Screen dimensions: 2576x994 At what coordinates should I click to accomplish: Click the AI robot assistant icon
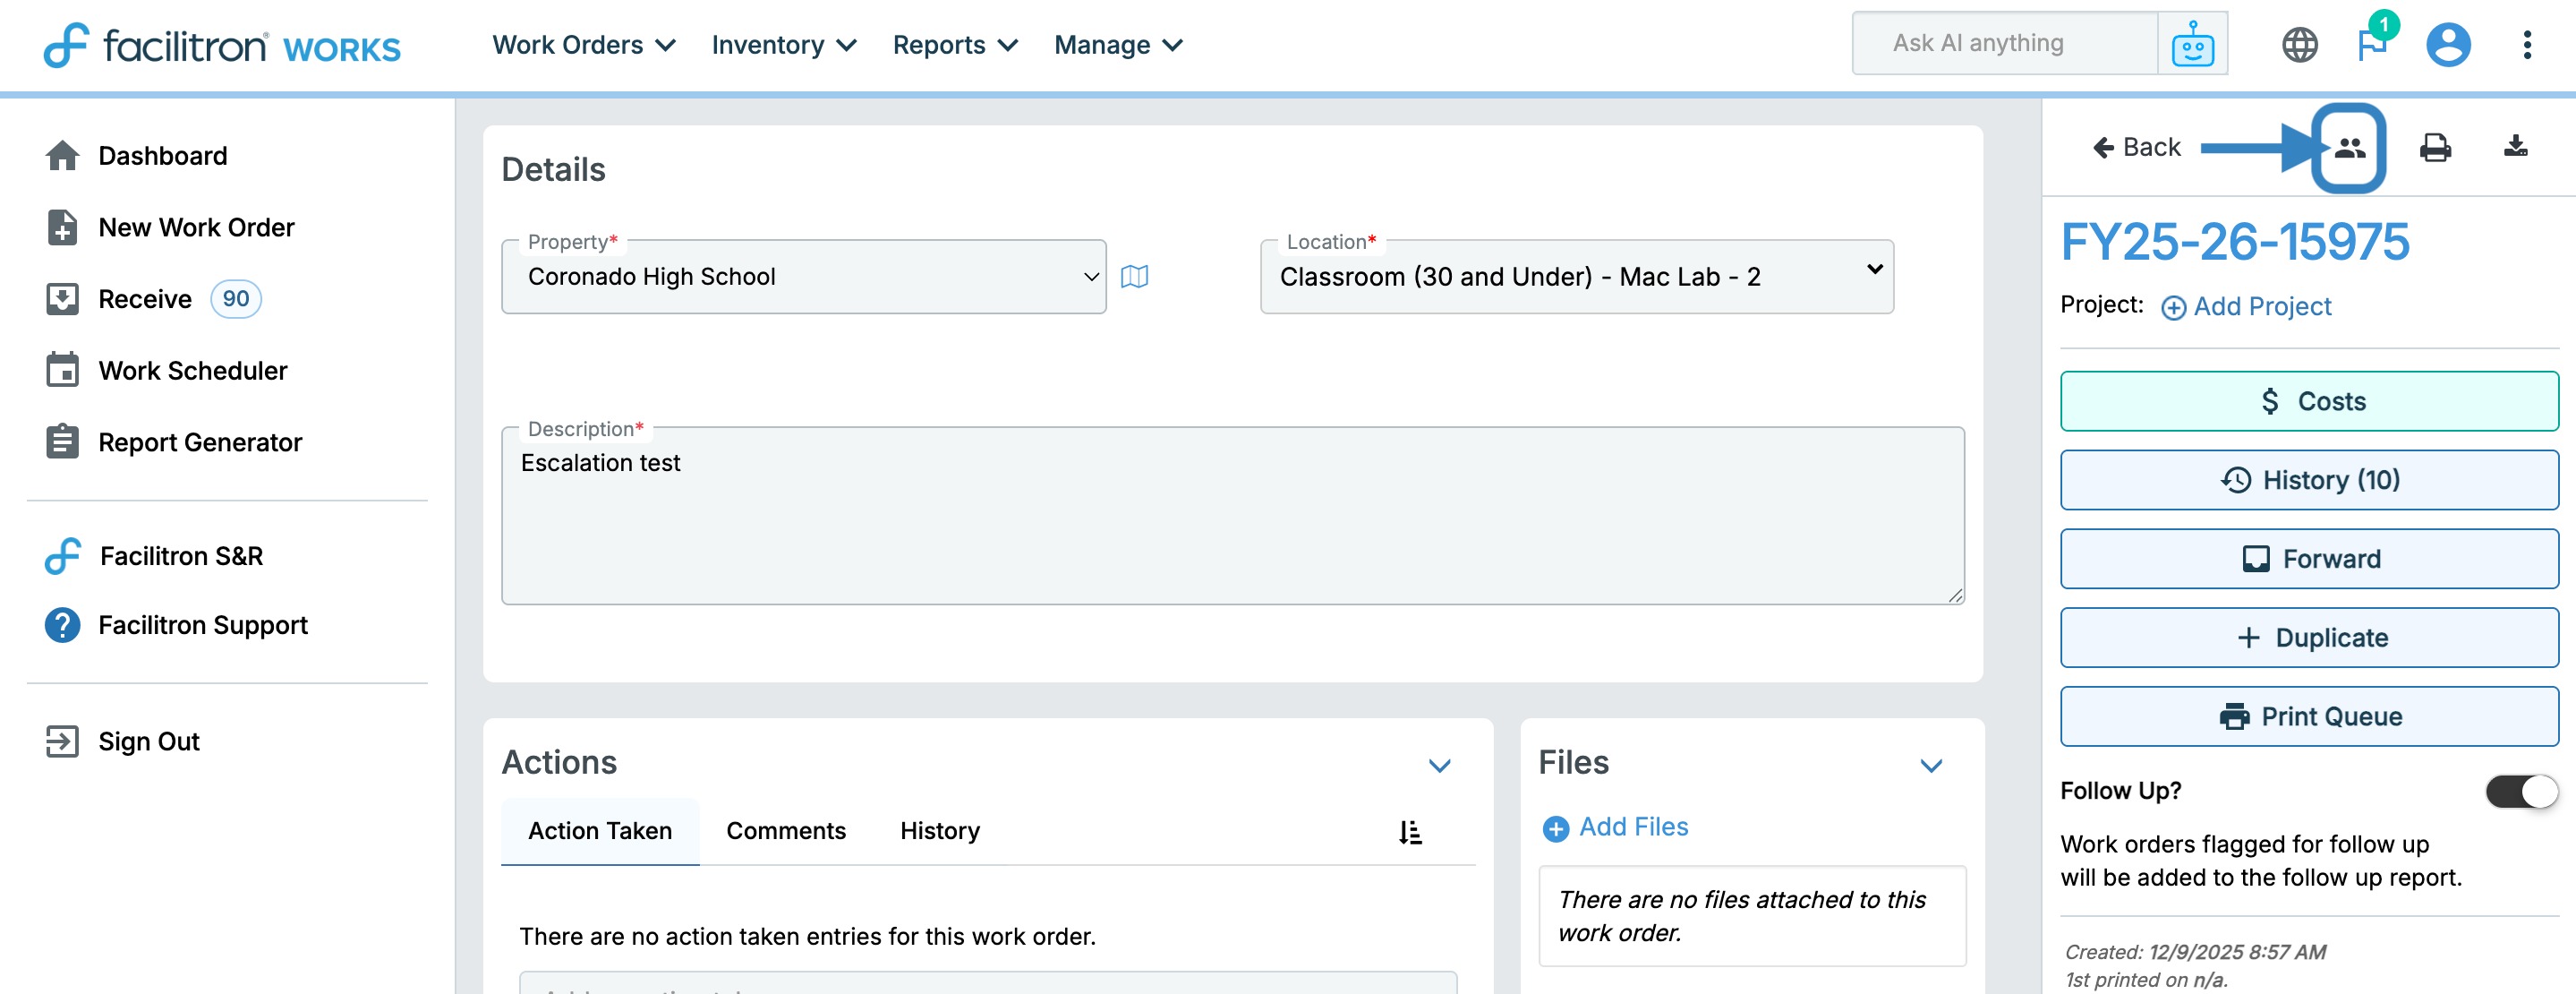[x=2191, y=44]
